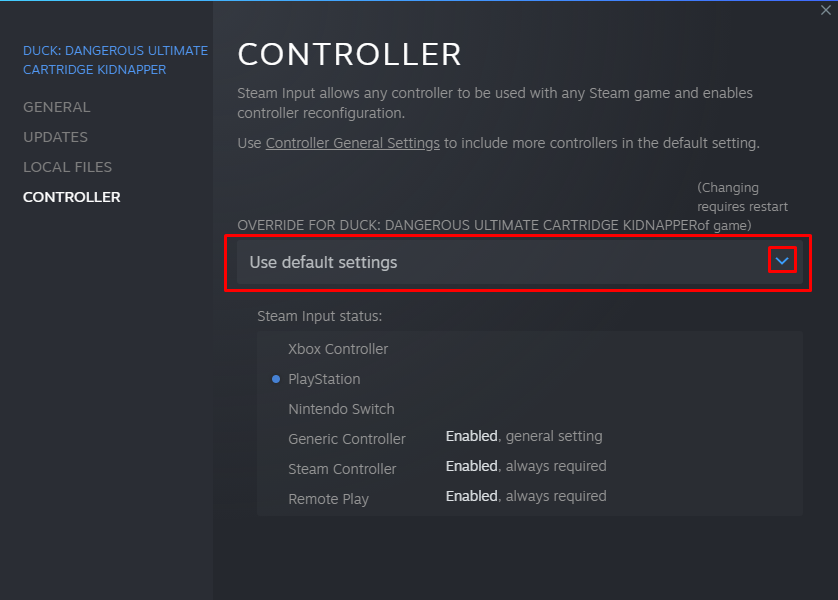Select Xbox Controller in Steam Input status
The width and height of the screenshot is (838, 600).
tap(338, 349)
